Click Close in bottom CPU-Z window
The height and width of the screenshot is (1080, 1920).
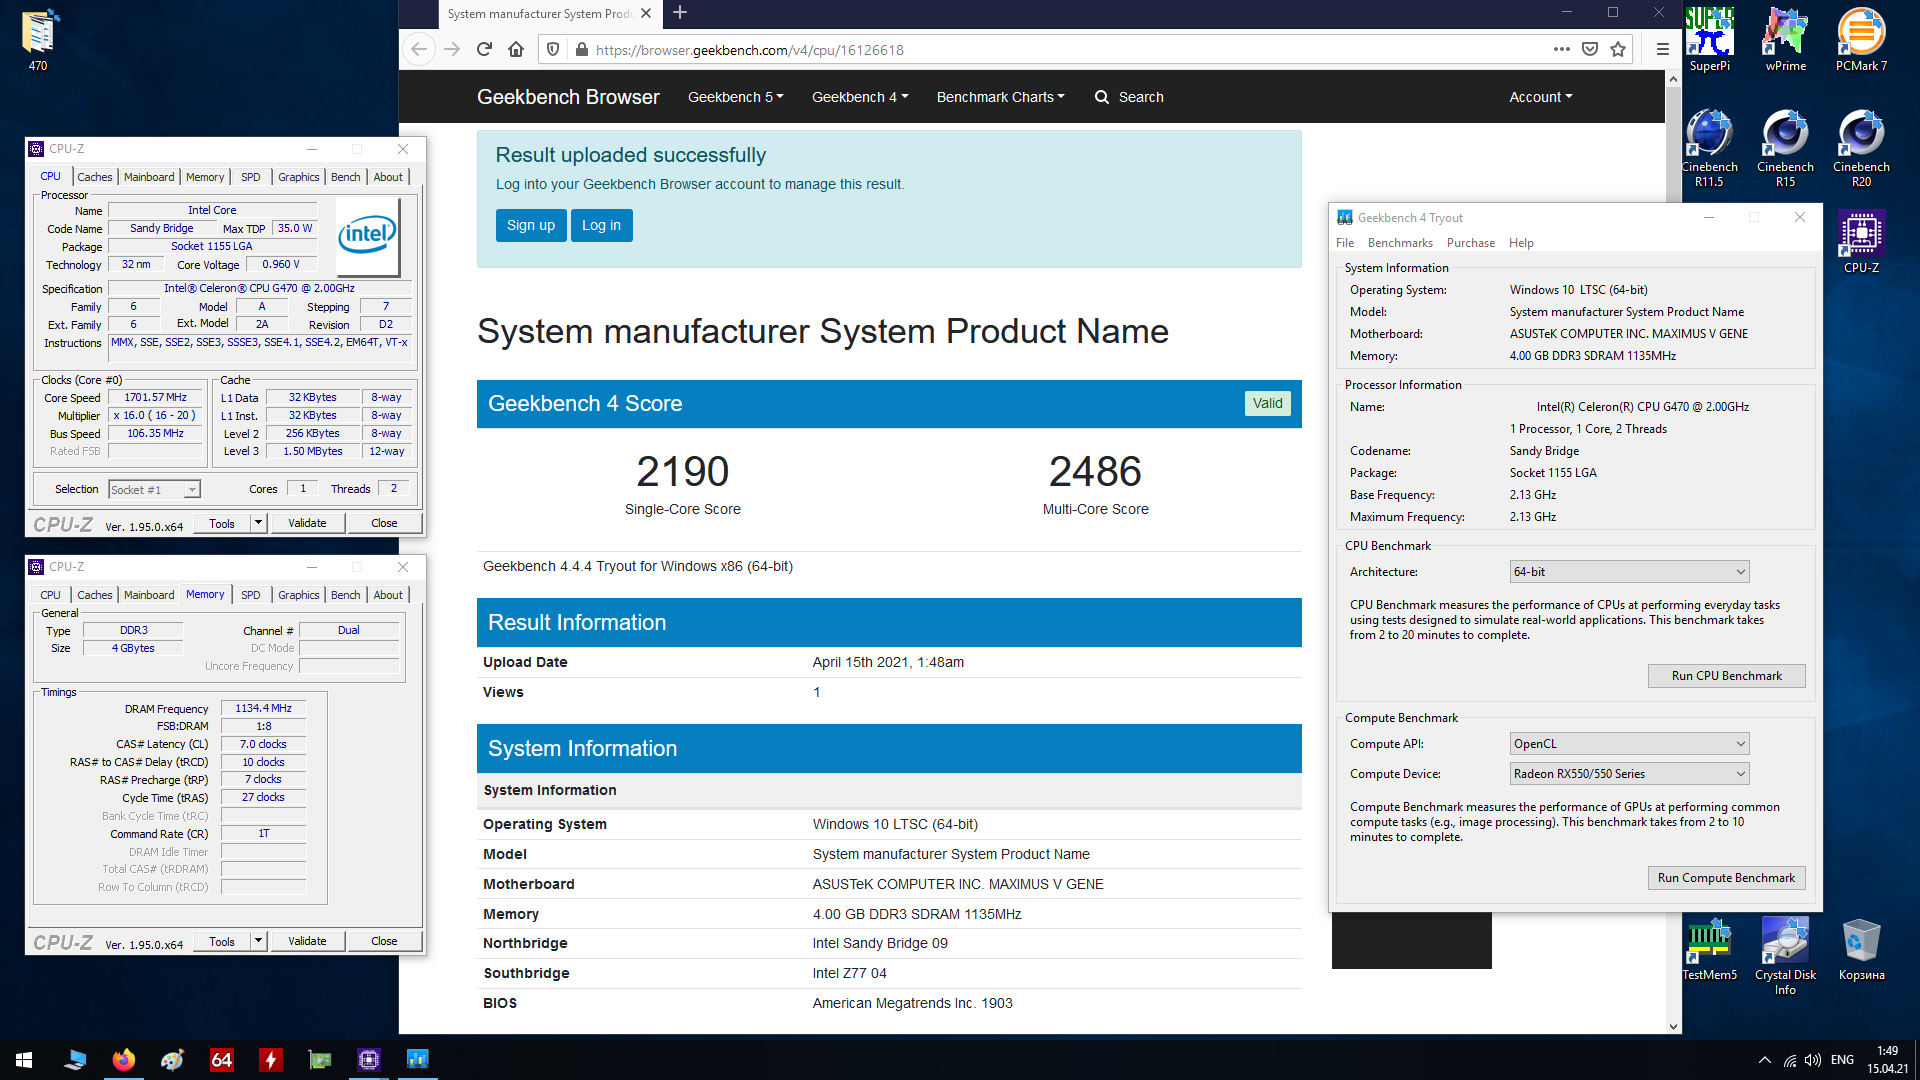[384, 941]
